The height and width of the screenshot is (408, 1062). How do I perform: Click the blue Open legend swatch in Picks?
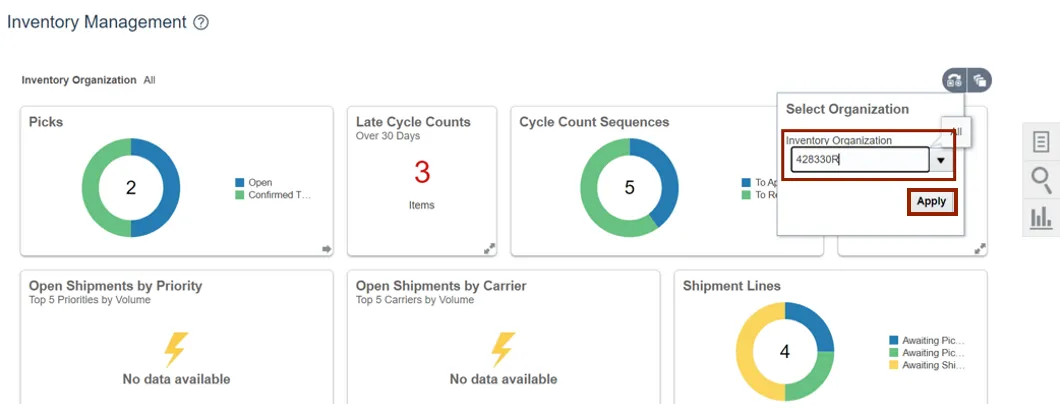click(x=240, y=183)
